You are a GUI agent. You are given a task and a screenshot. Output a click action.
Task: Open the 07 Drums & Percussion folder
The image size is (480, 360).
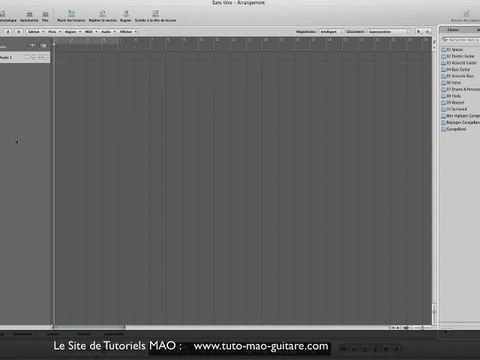[460, 89]
